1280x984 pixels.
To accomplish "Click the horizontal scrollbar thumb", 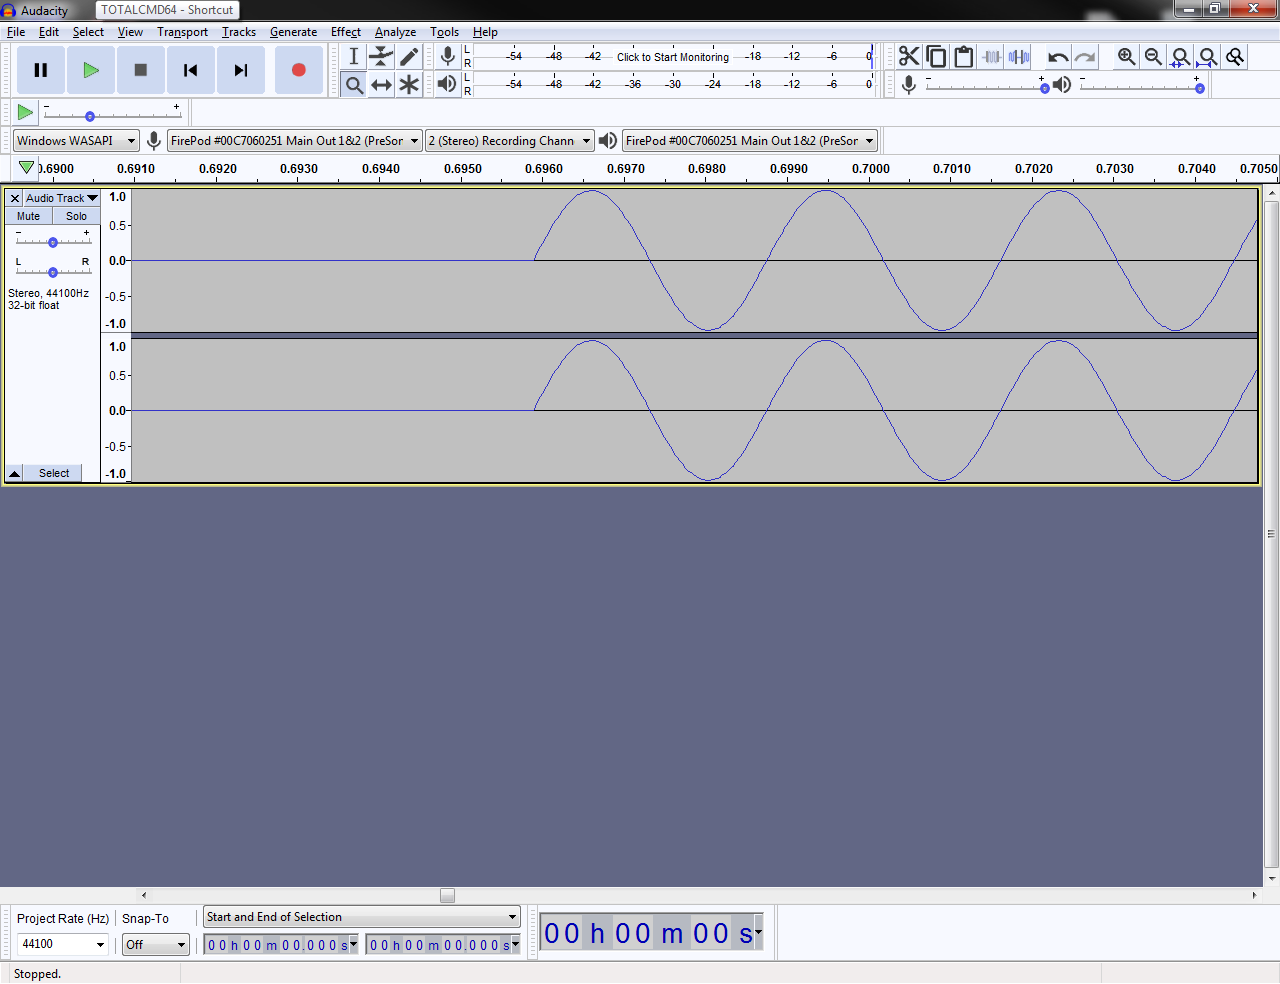I will pyautogui.click(x=447, y=895).
